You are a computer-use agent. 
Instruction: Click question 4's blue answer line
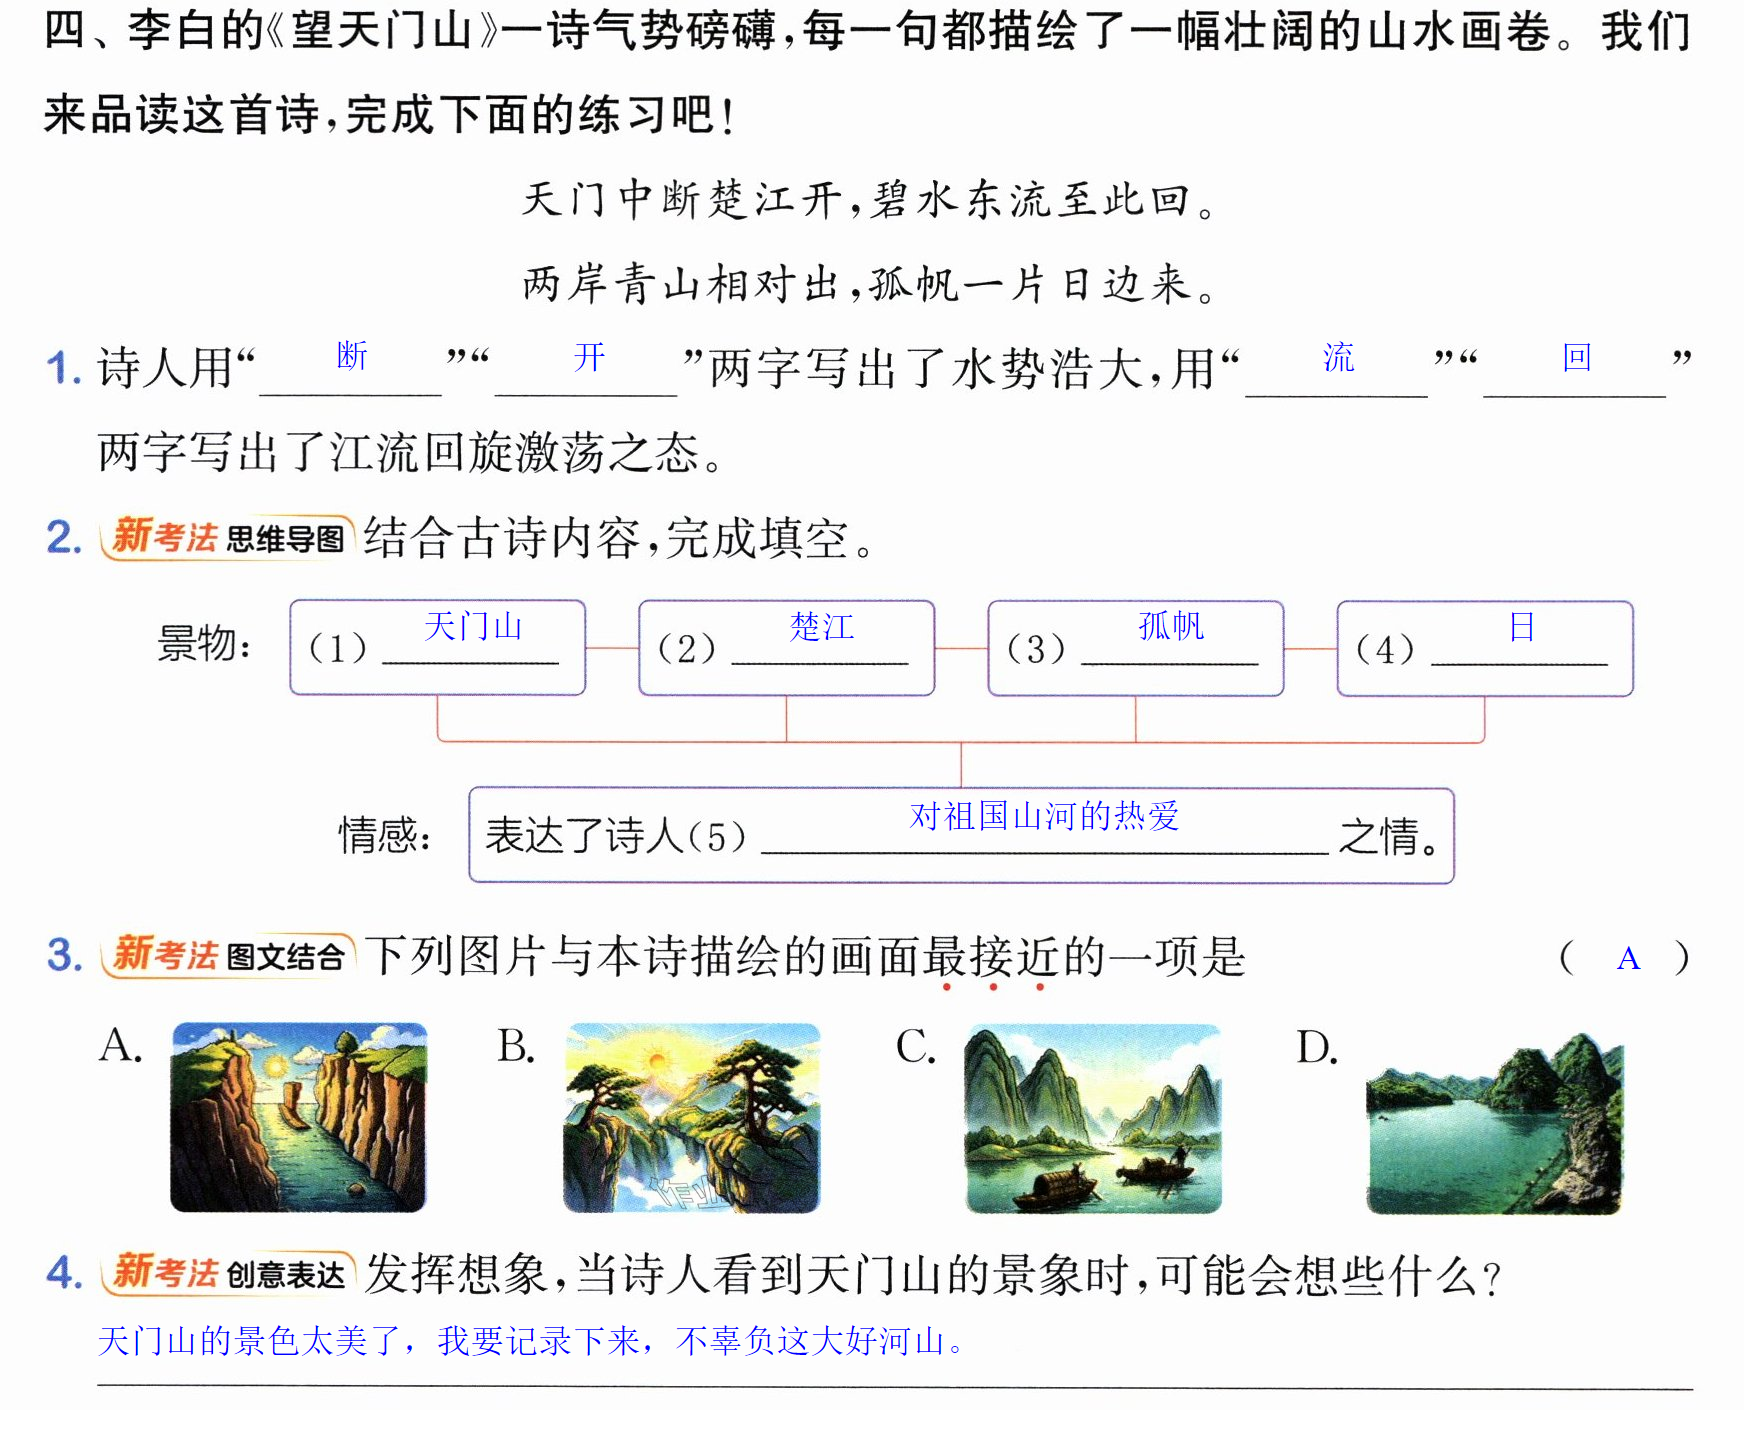pos(531,1341)
